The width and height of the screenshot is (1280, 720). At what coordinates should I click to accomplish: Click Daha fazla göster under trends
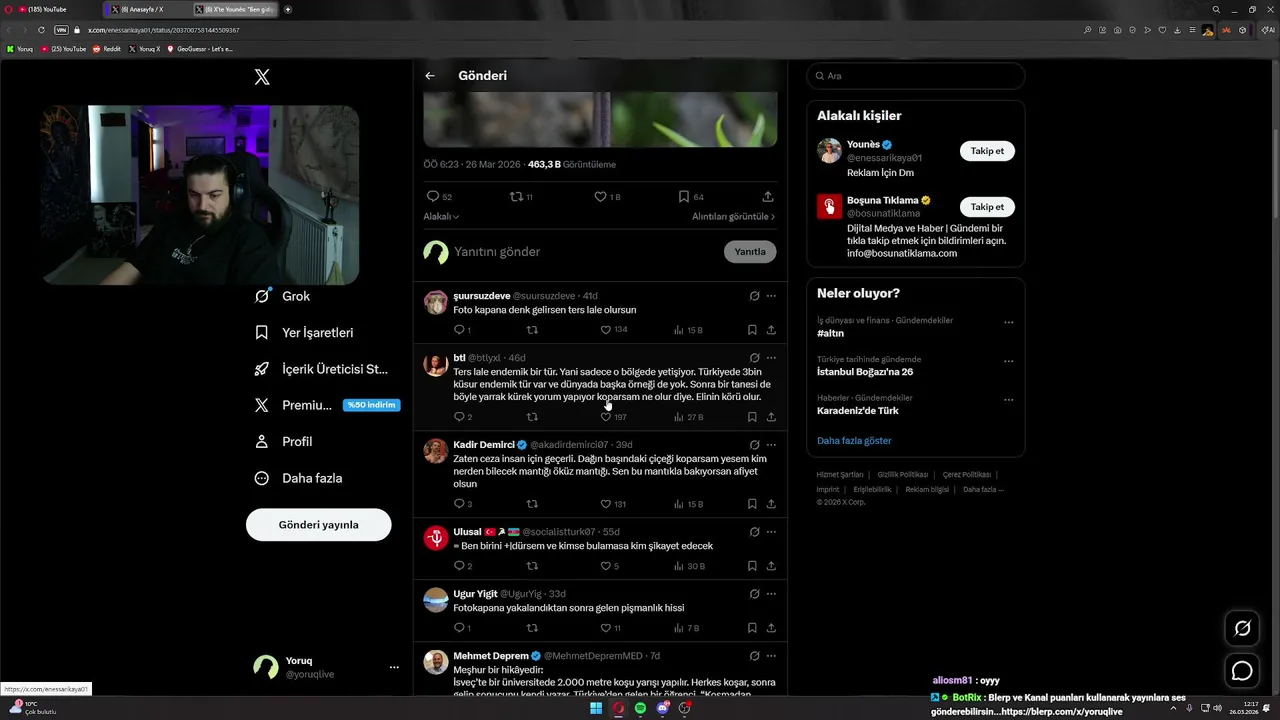[x=854, y=441]
